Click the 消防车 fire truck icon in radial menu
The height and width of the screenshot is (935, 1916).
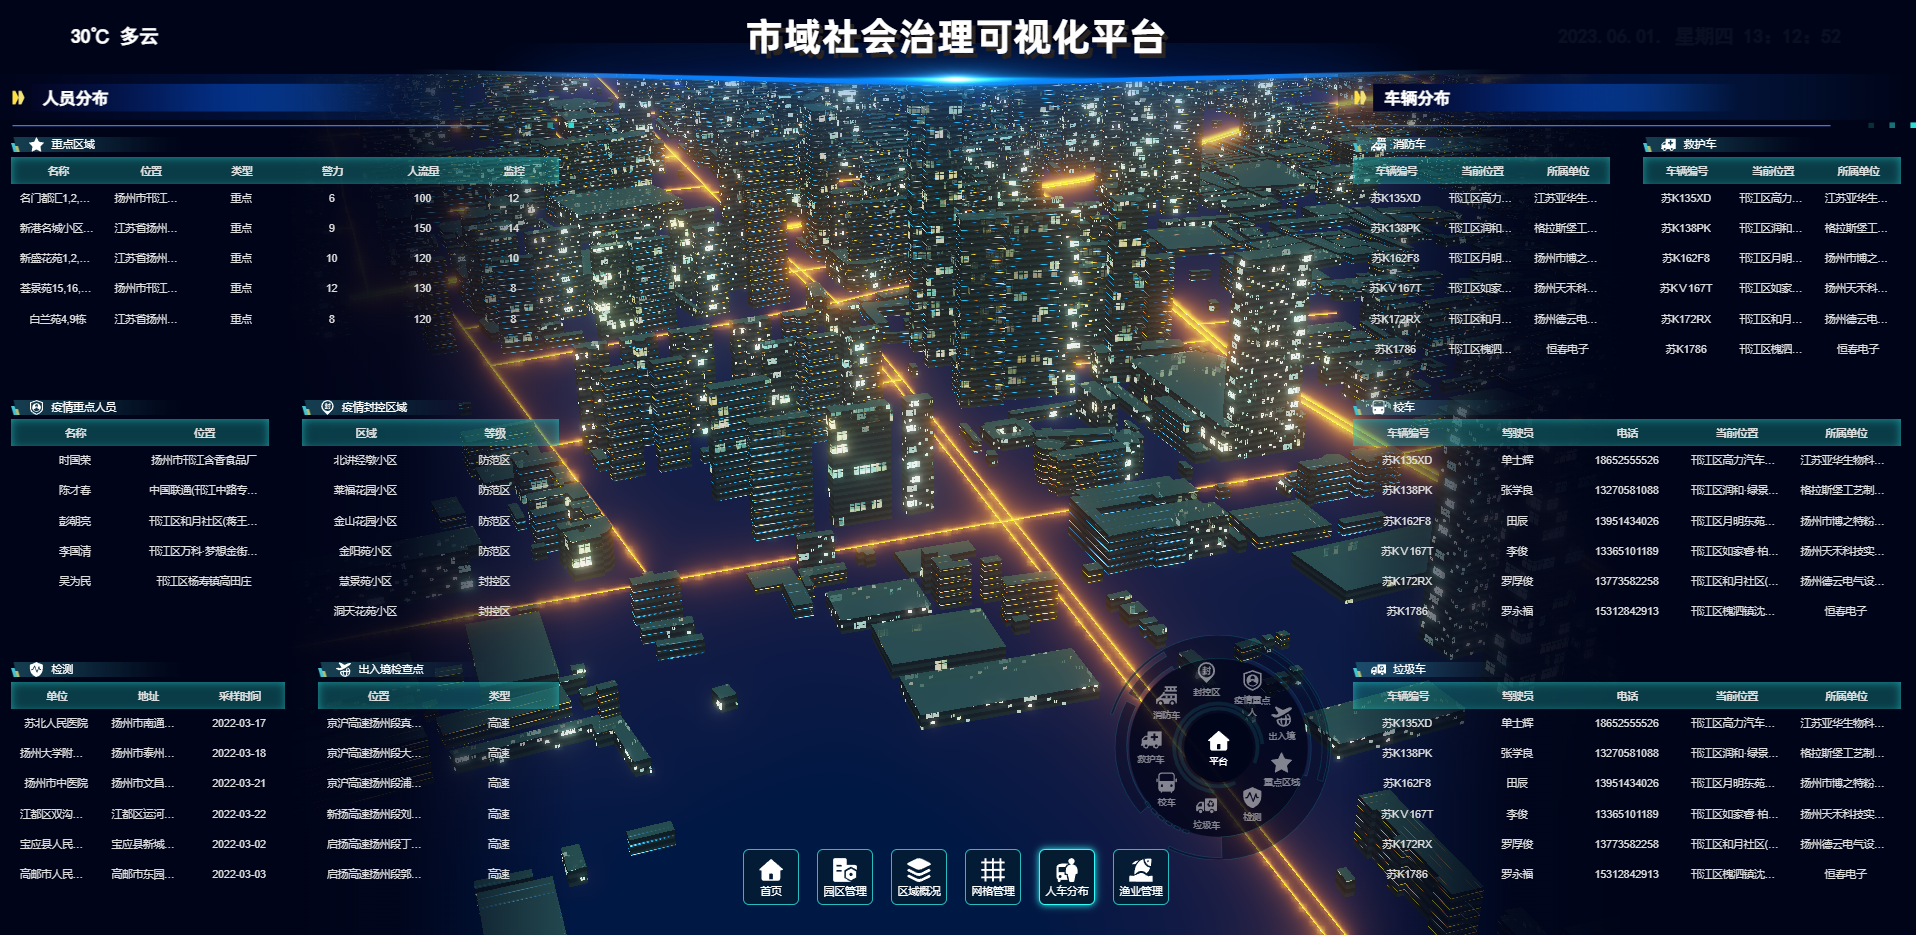click(1166, 698)
